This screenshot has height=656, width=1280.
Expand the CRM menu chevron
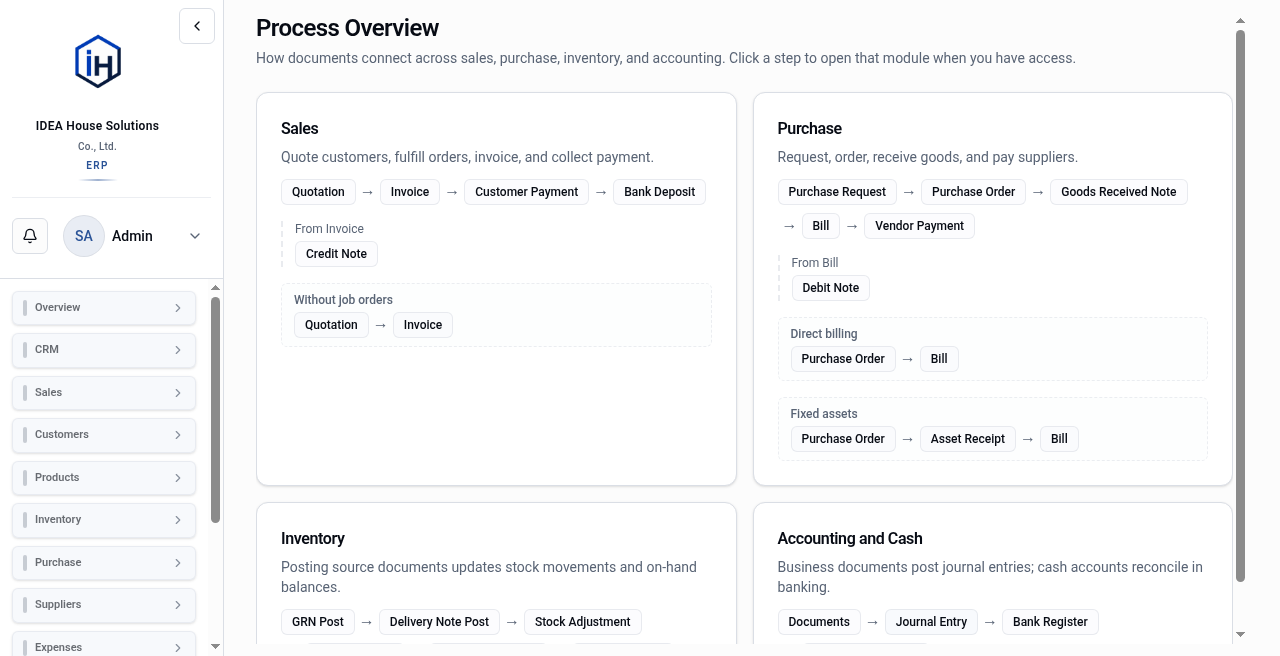click(178, 350)
